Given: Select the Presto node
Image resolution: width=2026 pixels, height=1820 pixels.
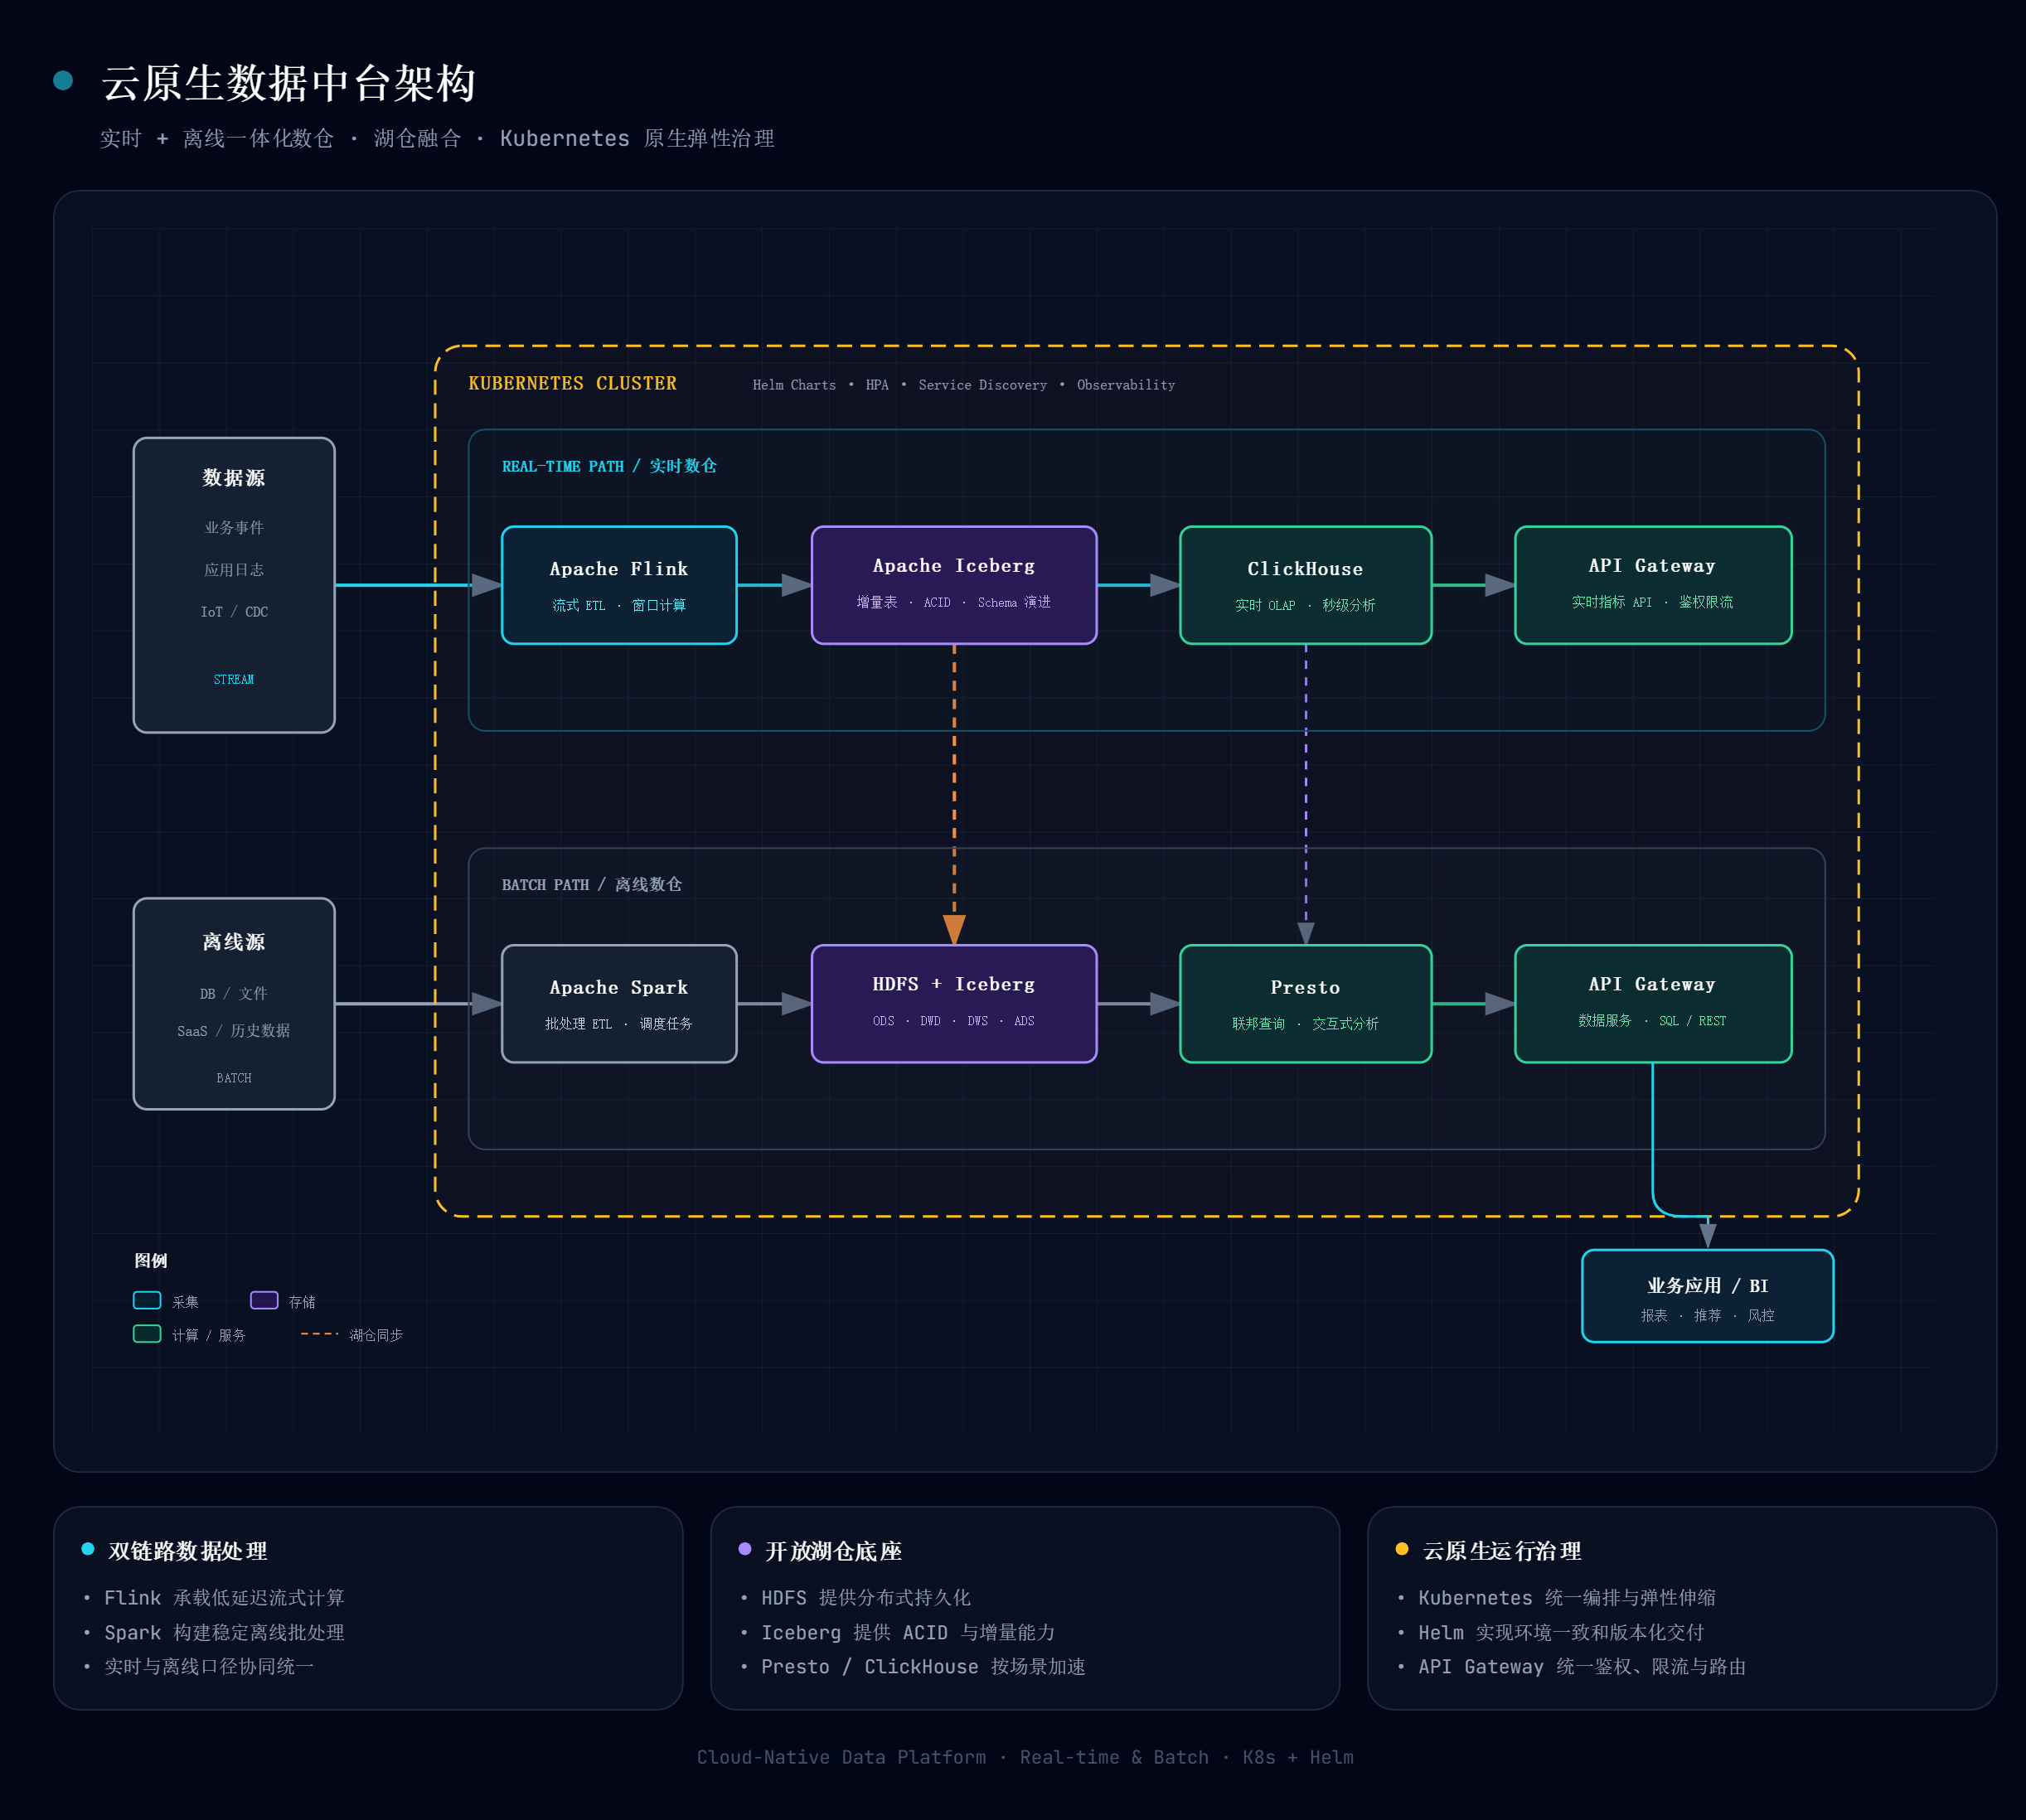Looking at the screenshot, I should tap(1305, 1003).
